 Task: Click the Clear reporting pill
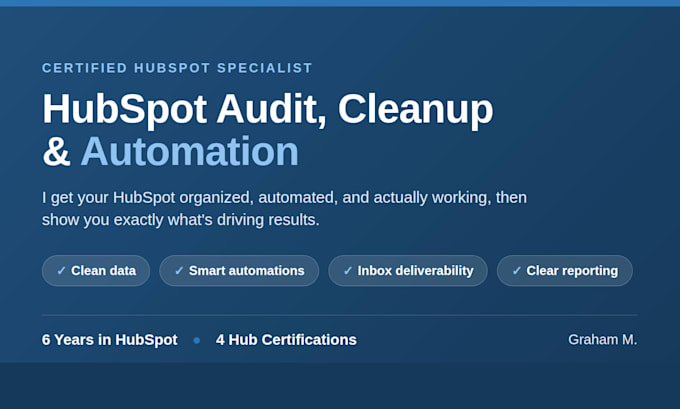(x=565, y=271)
